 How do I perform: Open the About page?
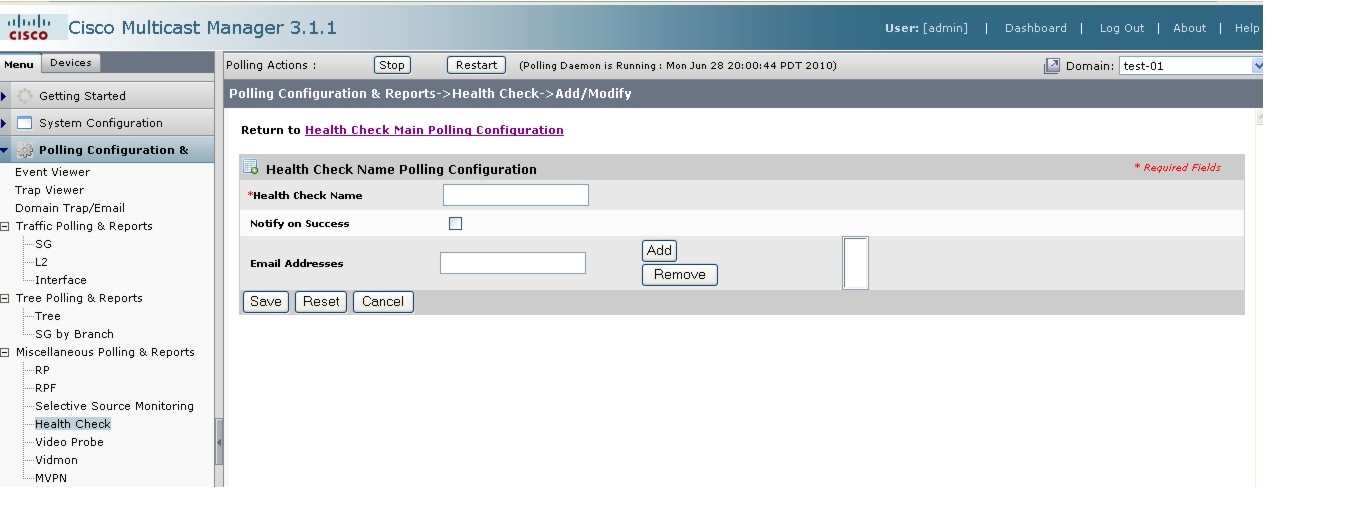coord(1189,28)
